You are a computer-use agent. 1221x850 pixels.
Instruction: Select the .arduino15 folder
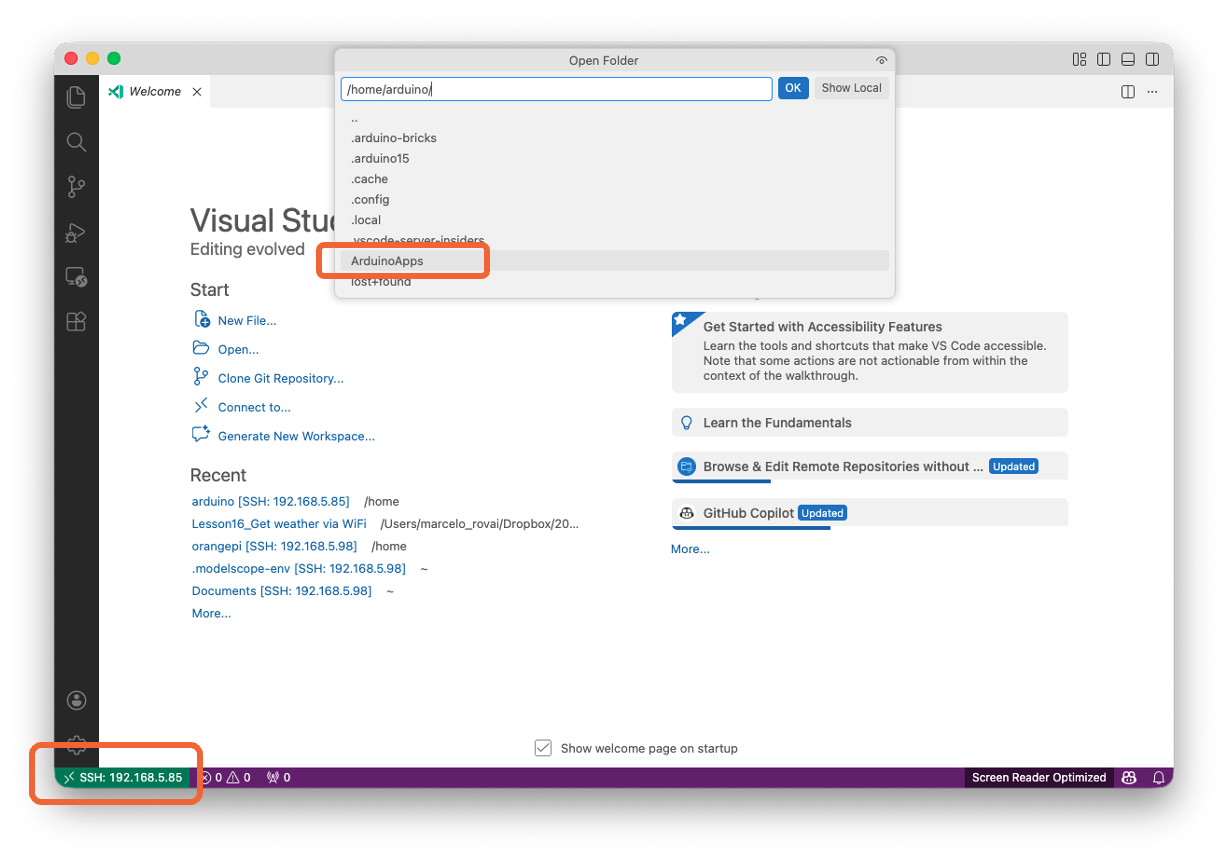tap(614, 158)
